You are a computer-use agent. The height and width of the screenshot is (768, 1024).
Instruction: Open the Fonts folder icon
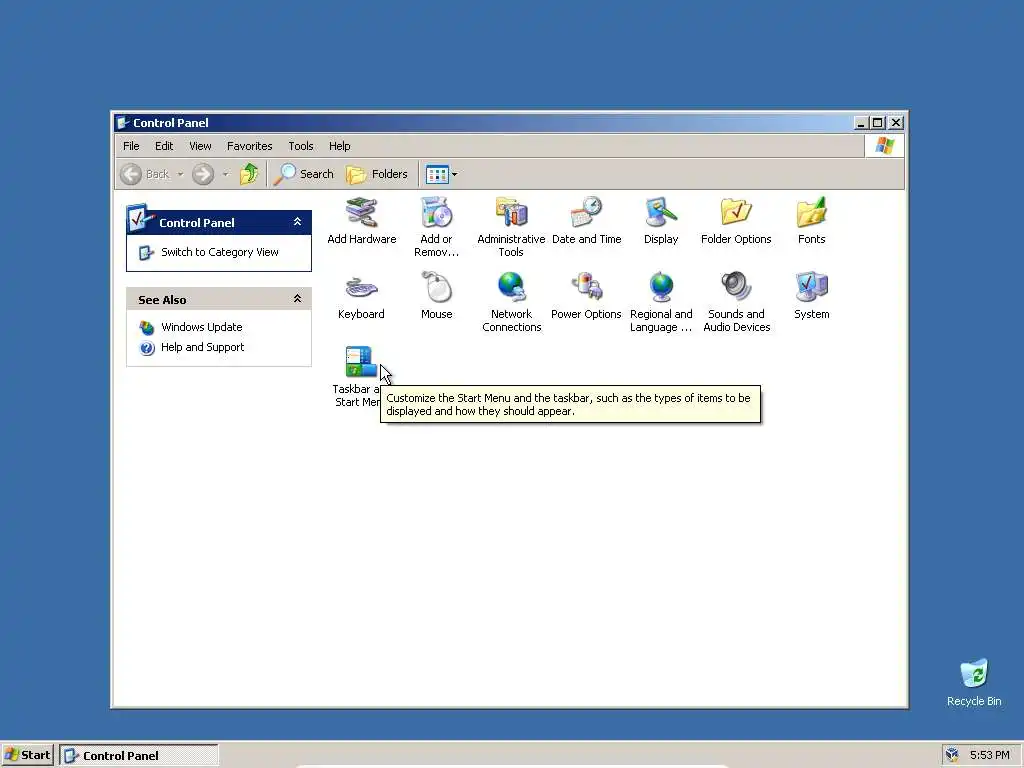[x=811, y=221]
